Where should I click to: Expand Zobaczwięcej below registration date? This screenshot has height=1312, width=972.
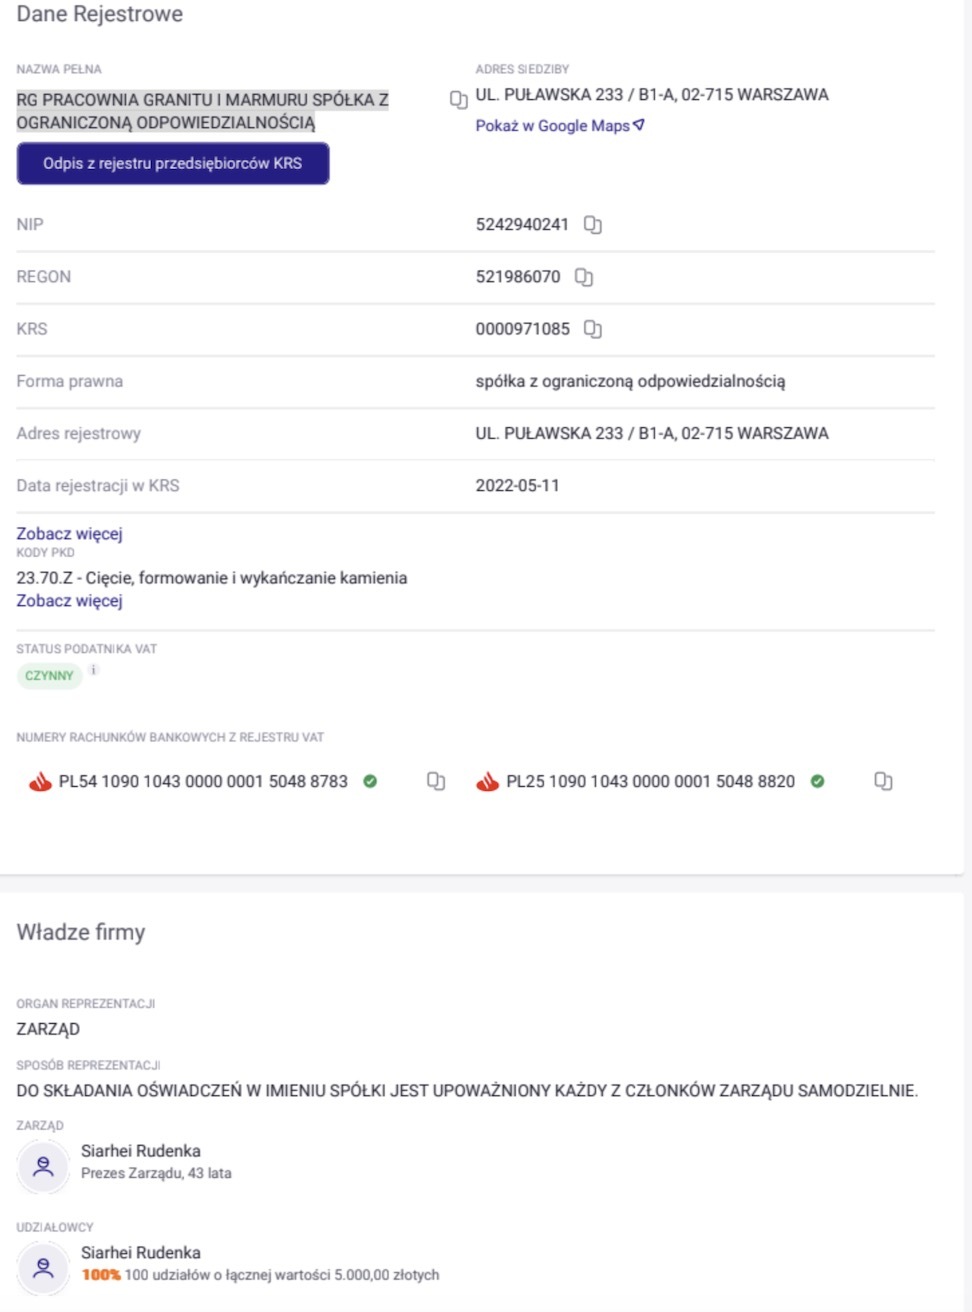pos(69,534)
